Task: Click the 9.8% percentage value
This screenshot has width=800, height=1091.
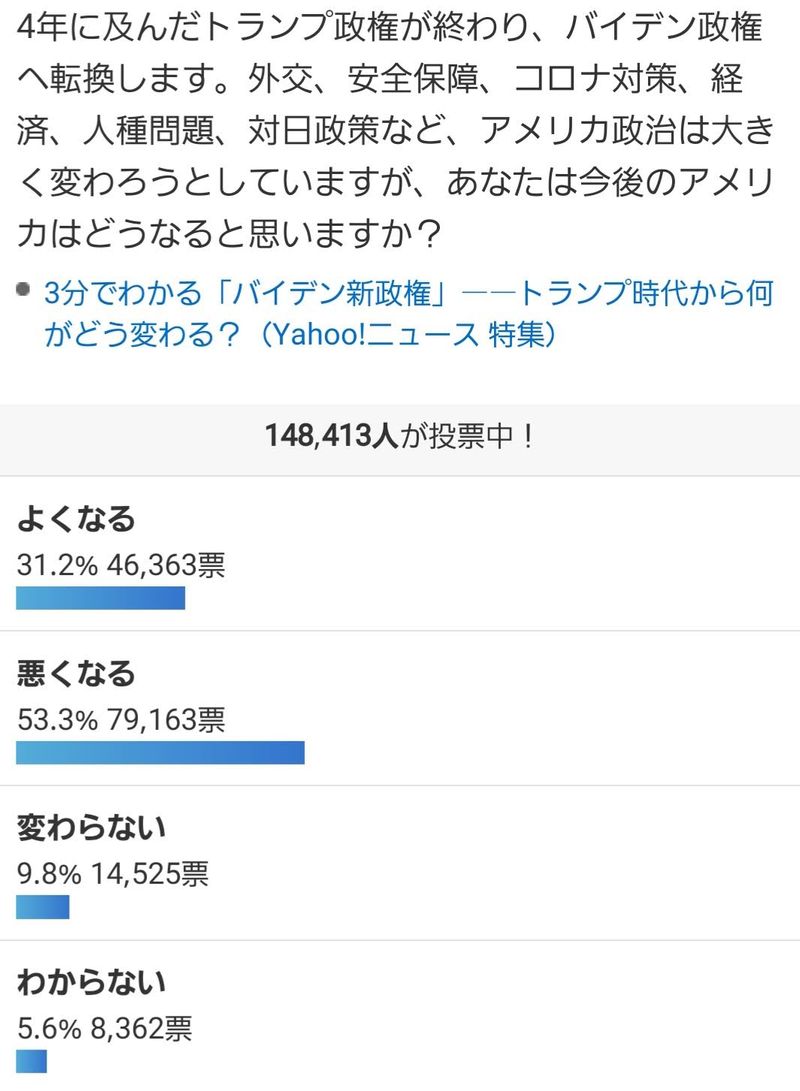Action: [49, 874]
